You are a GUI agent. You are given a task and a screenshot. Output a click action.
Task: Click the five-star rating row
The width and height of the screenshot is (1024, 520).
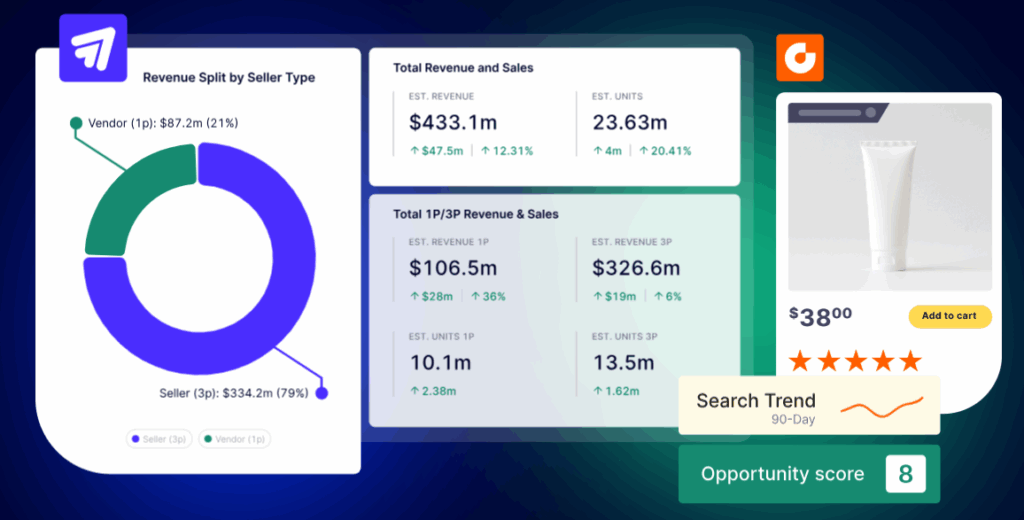[854, 361]
